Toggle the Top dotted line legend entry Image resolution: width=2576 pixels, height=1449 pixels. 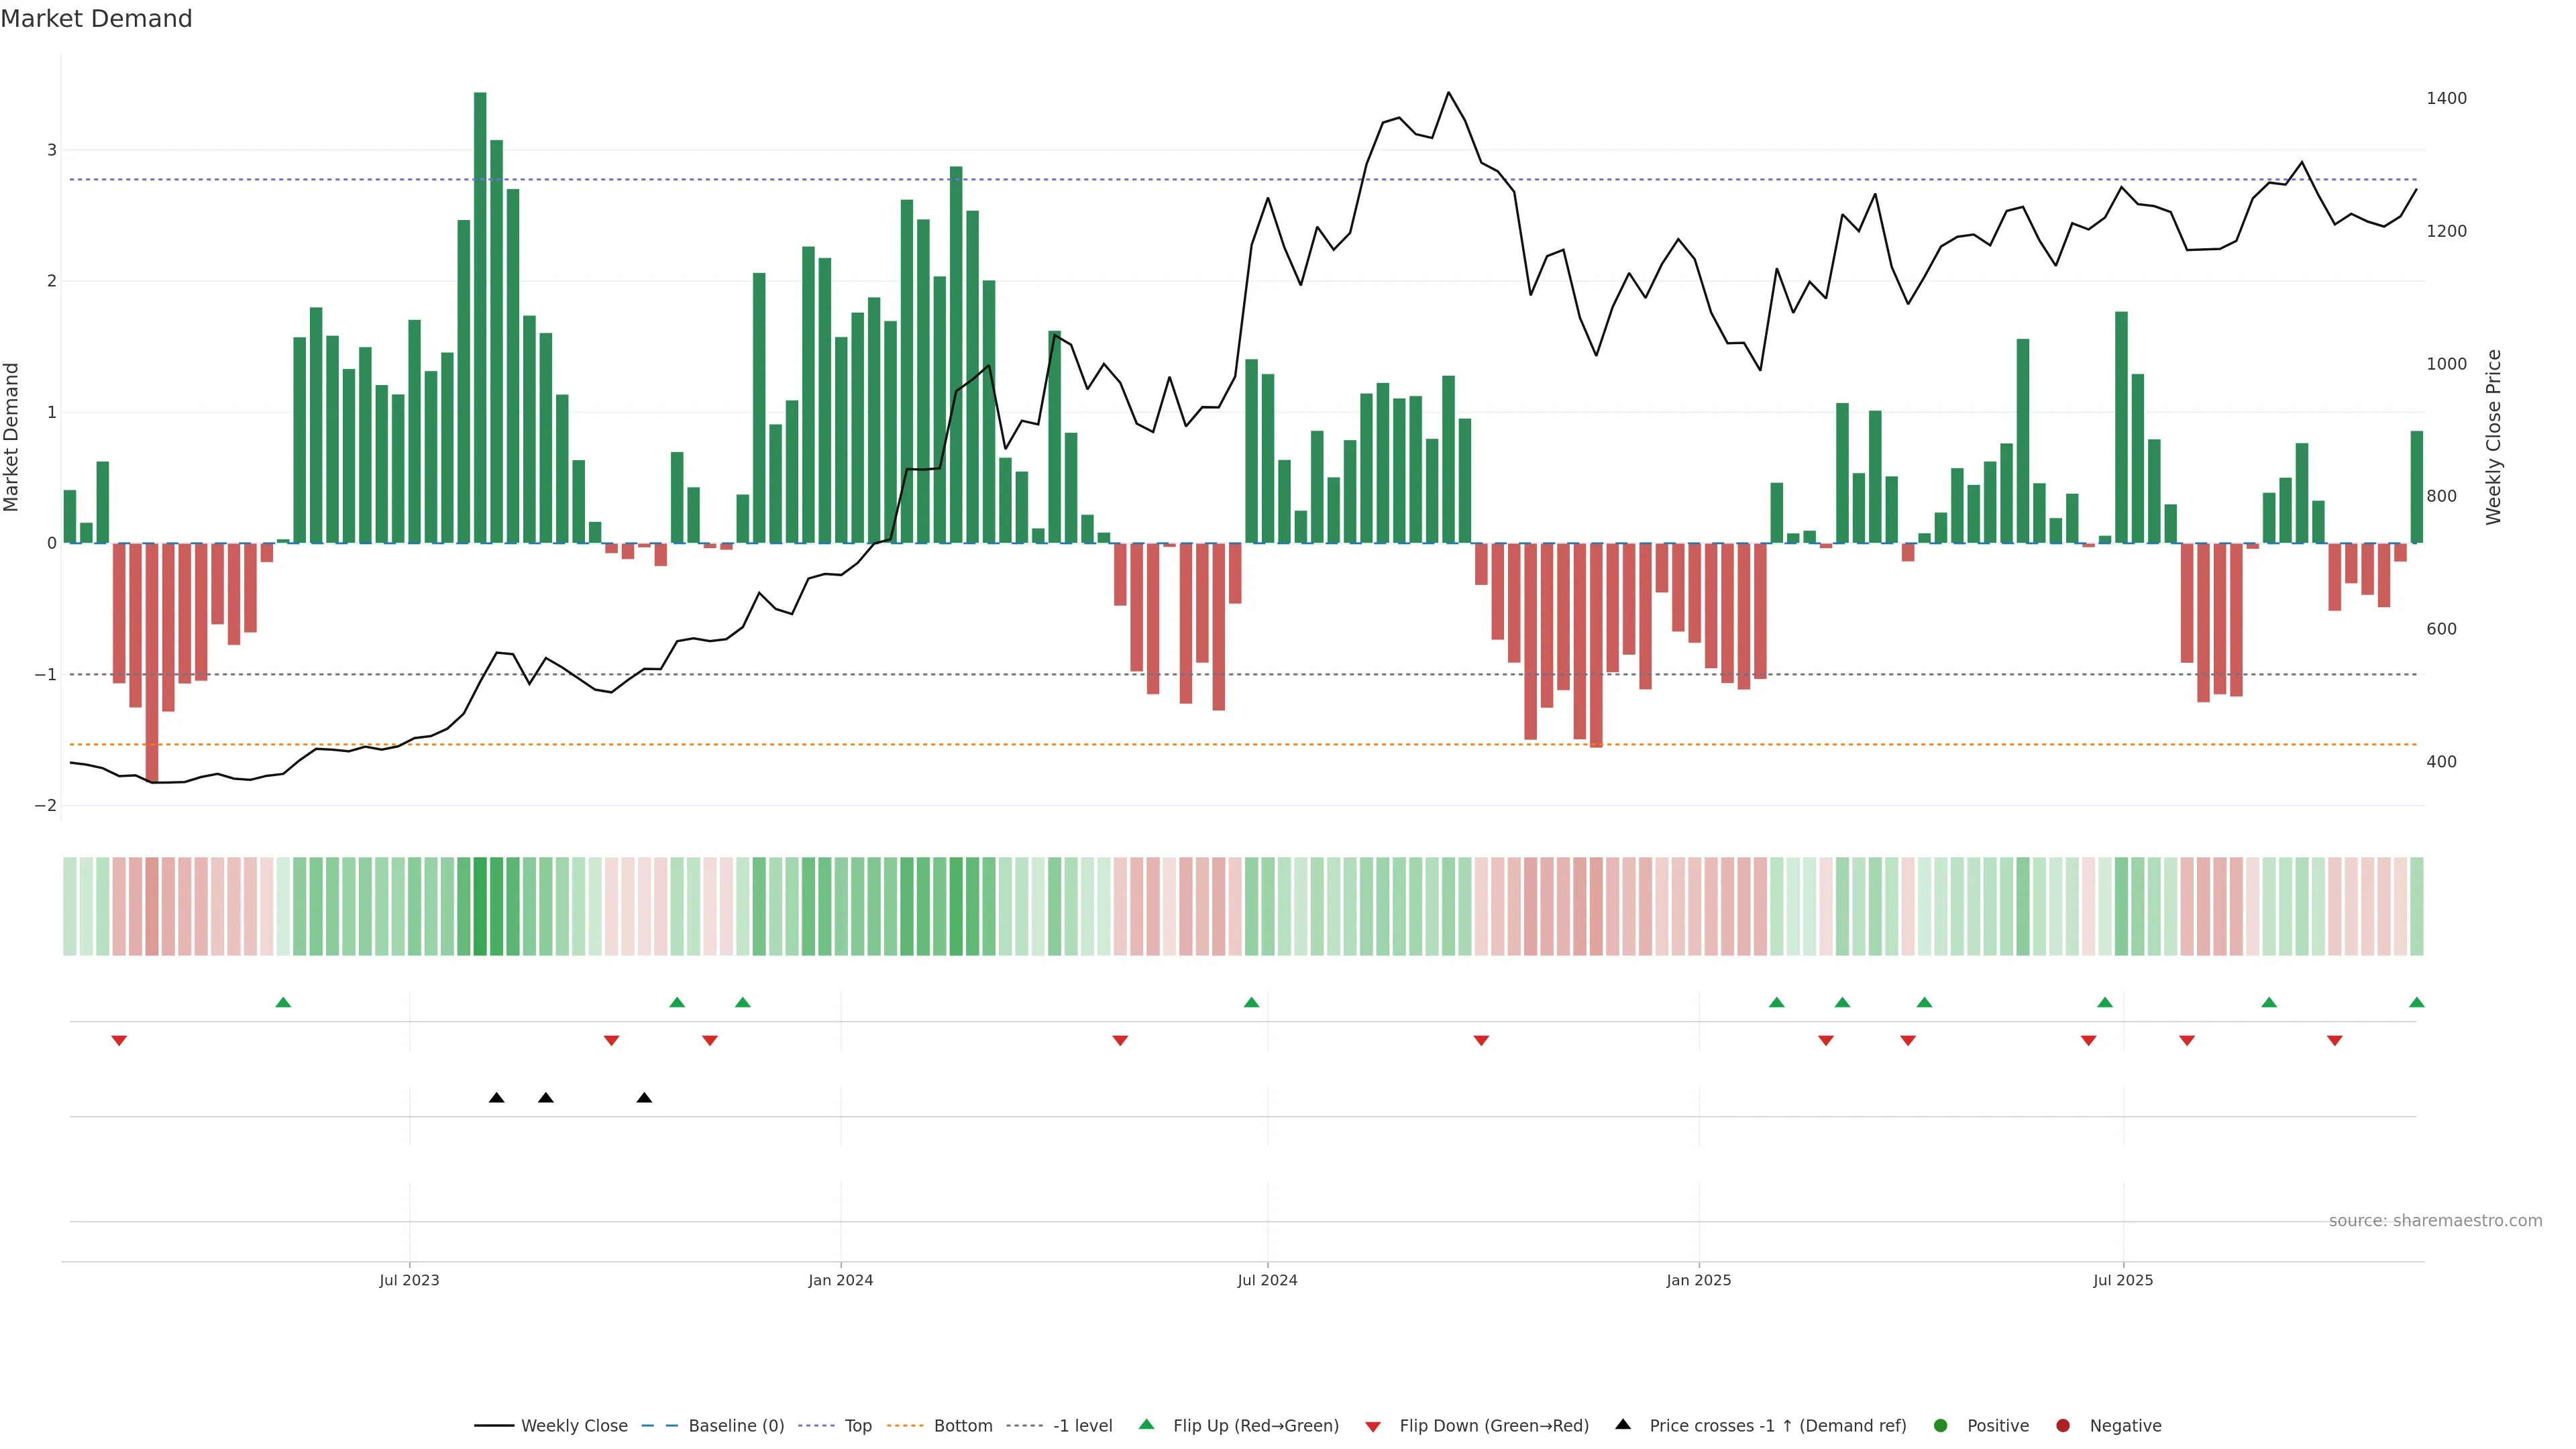pos(857,1425)
